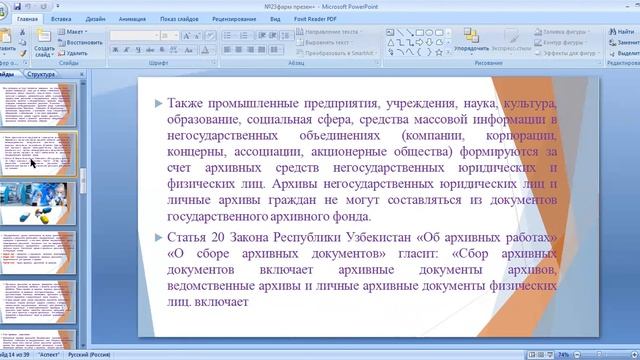Decrease the list indent level
This screenshot has width=640, height=360.
pos(262,36)
